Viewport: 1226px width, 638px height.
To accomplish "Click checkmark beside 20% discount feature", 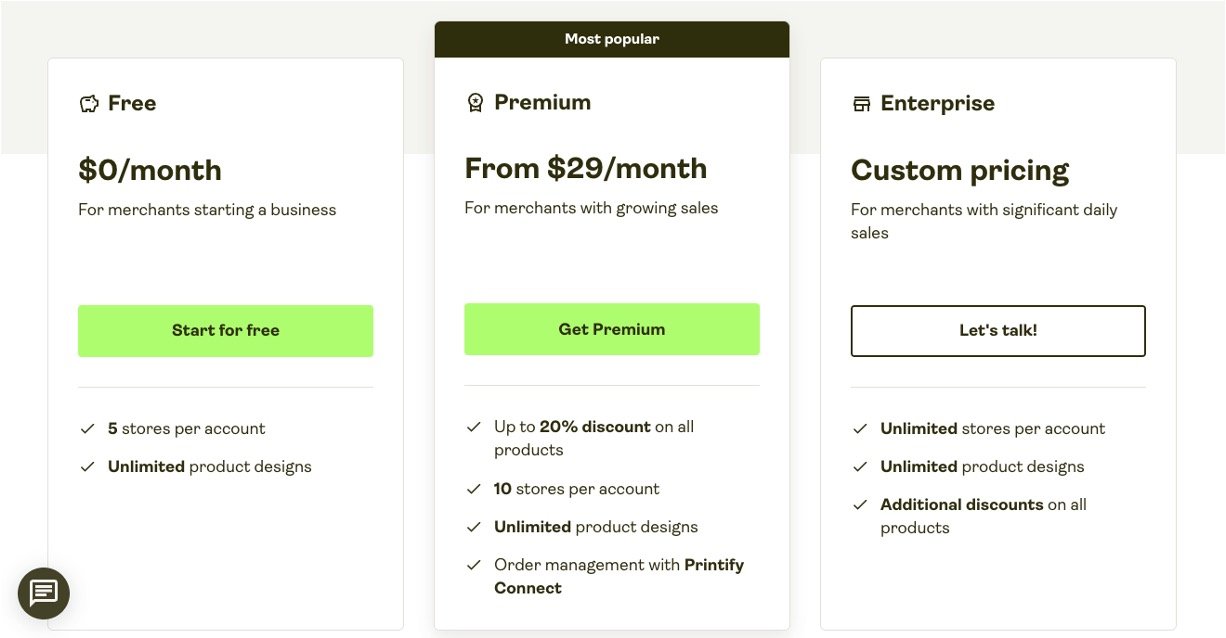I will pyautogui.click(x=474, y=427).
